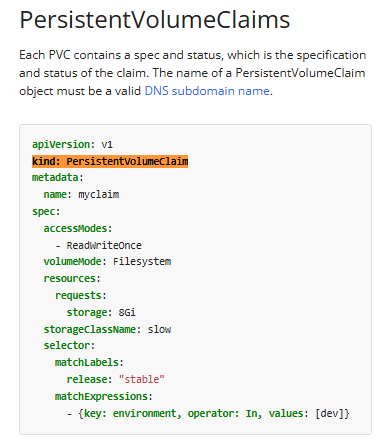The height and width of the screenshot is (444, 380).
Task: Click the 'volumeMode: Filesystem' line
Action: pyautogui.click(x=107, y=262)
